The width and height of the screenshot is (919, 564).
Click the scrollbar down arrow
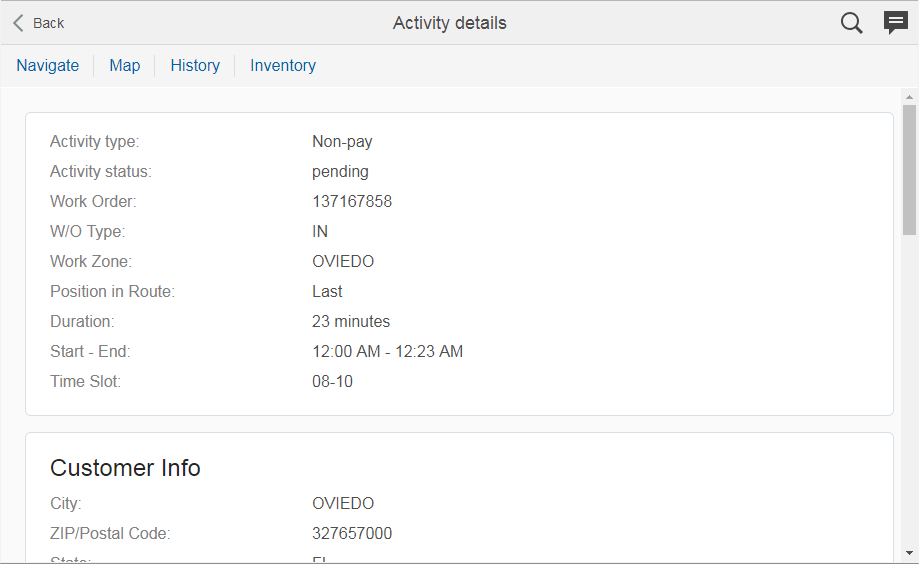909,552
